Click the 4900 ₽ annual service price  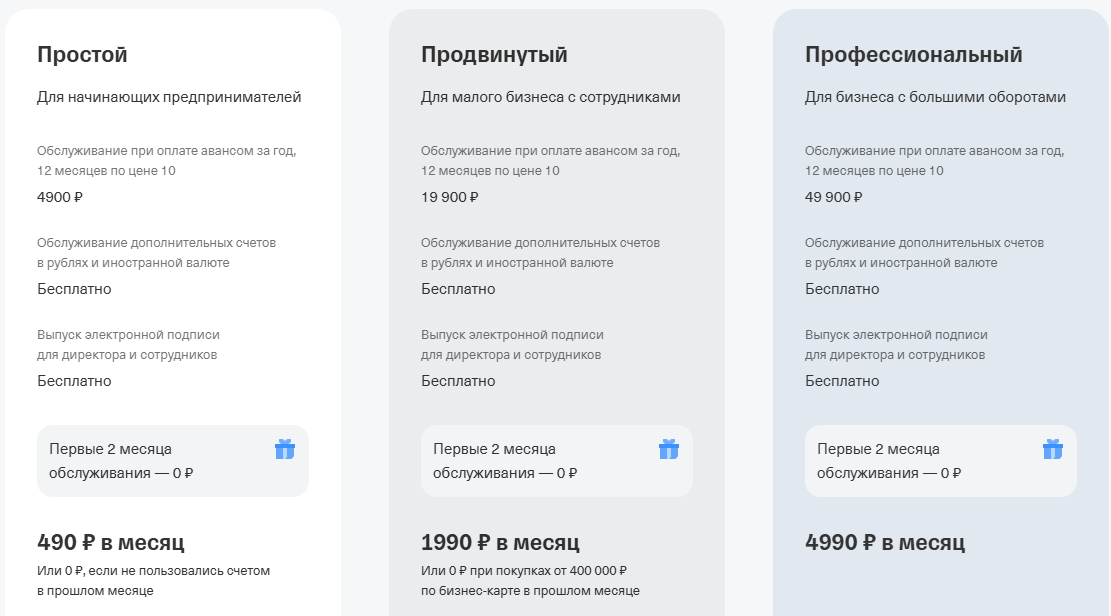(x=60, y=197)
